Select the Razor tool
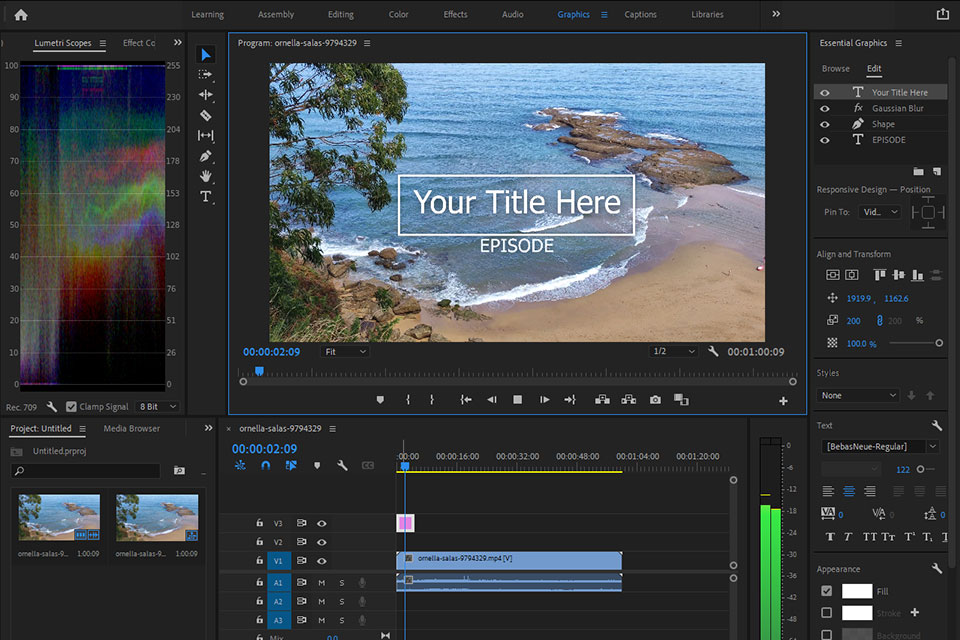Image resolution: width=960 pixels, height=640 pixels. tap(206, 115)
